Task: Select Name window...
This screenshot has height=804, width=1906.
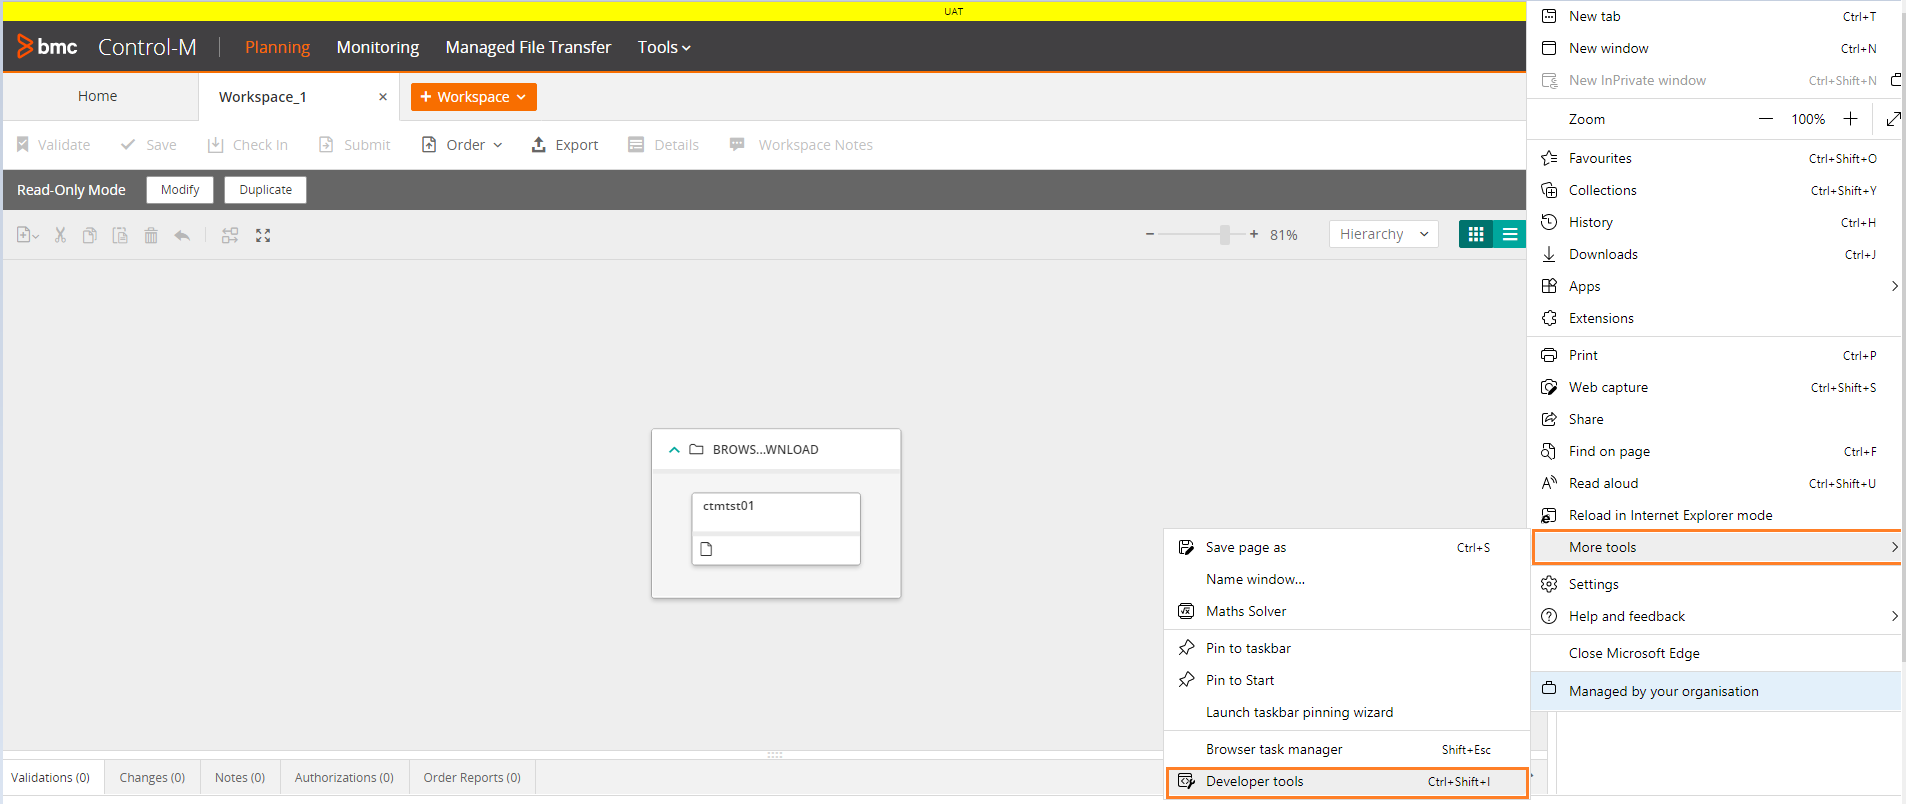Action: pos(1347,579)
